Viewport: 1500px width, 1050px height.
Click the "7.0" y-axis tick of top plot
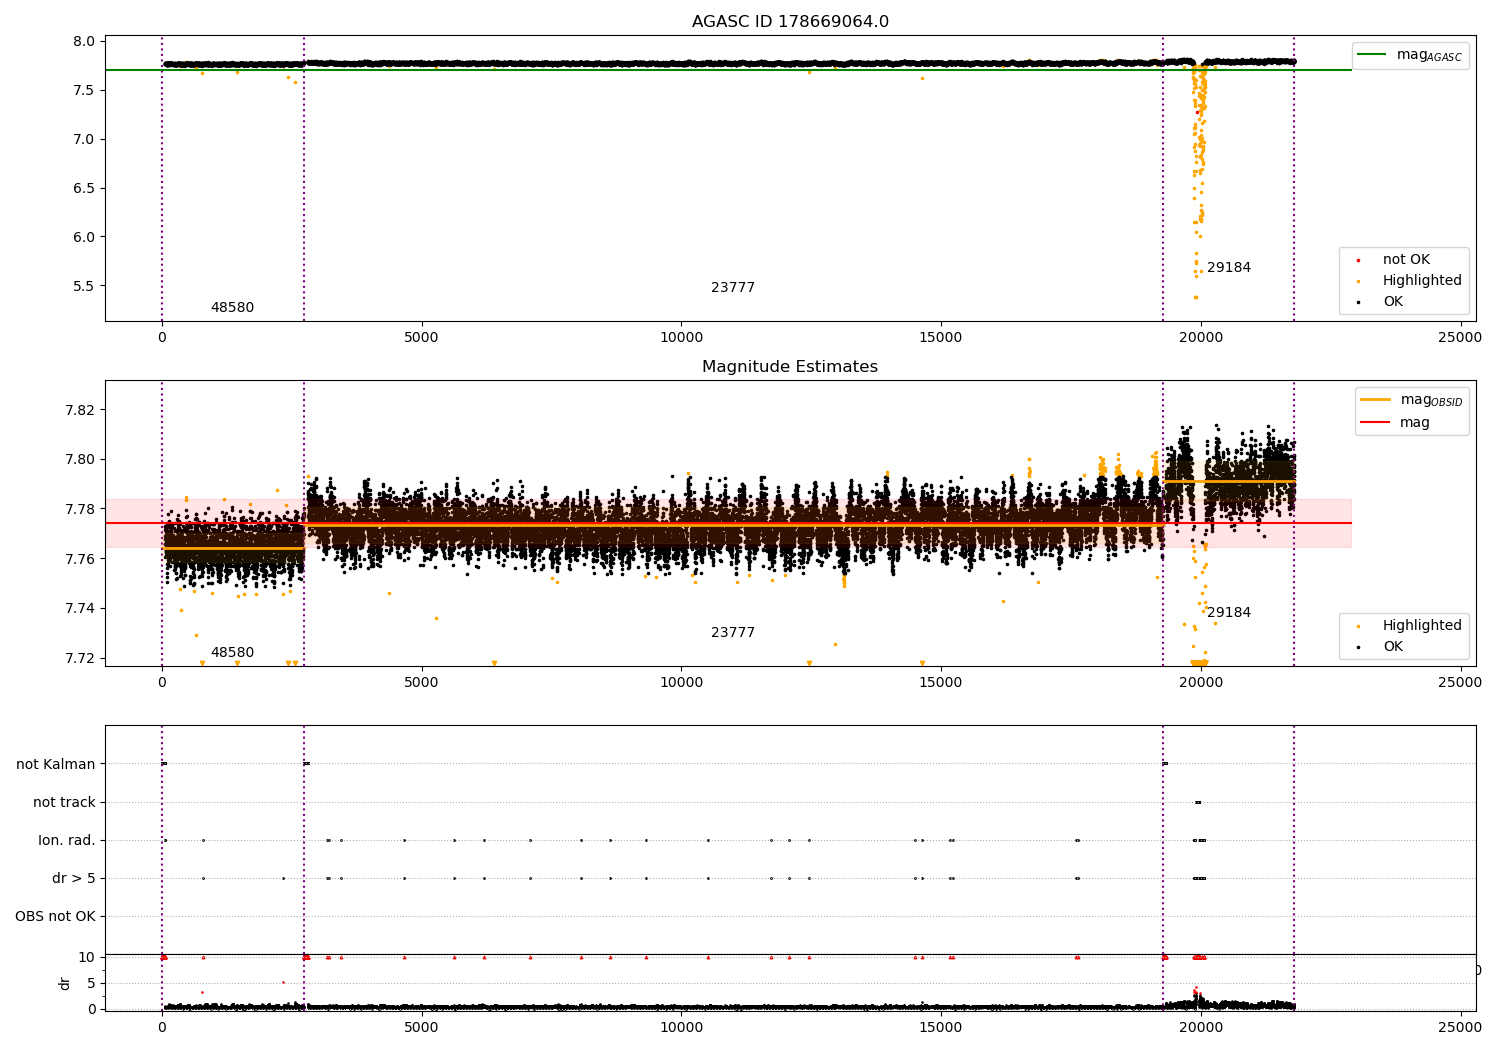tap(84, 139)
